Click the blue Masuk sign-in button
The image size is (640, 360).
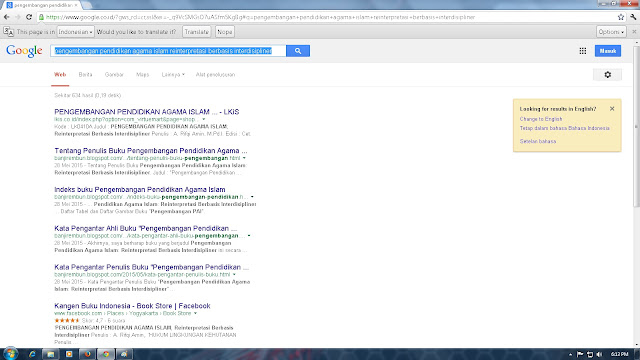point(608,51)
